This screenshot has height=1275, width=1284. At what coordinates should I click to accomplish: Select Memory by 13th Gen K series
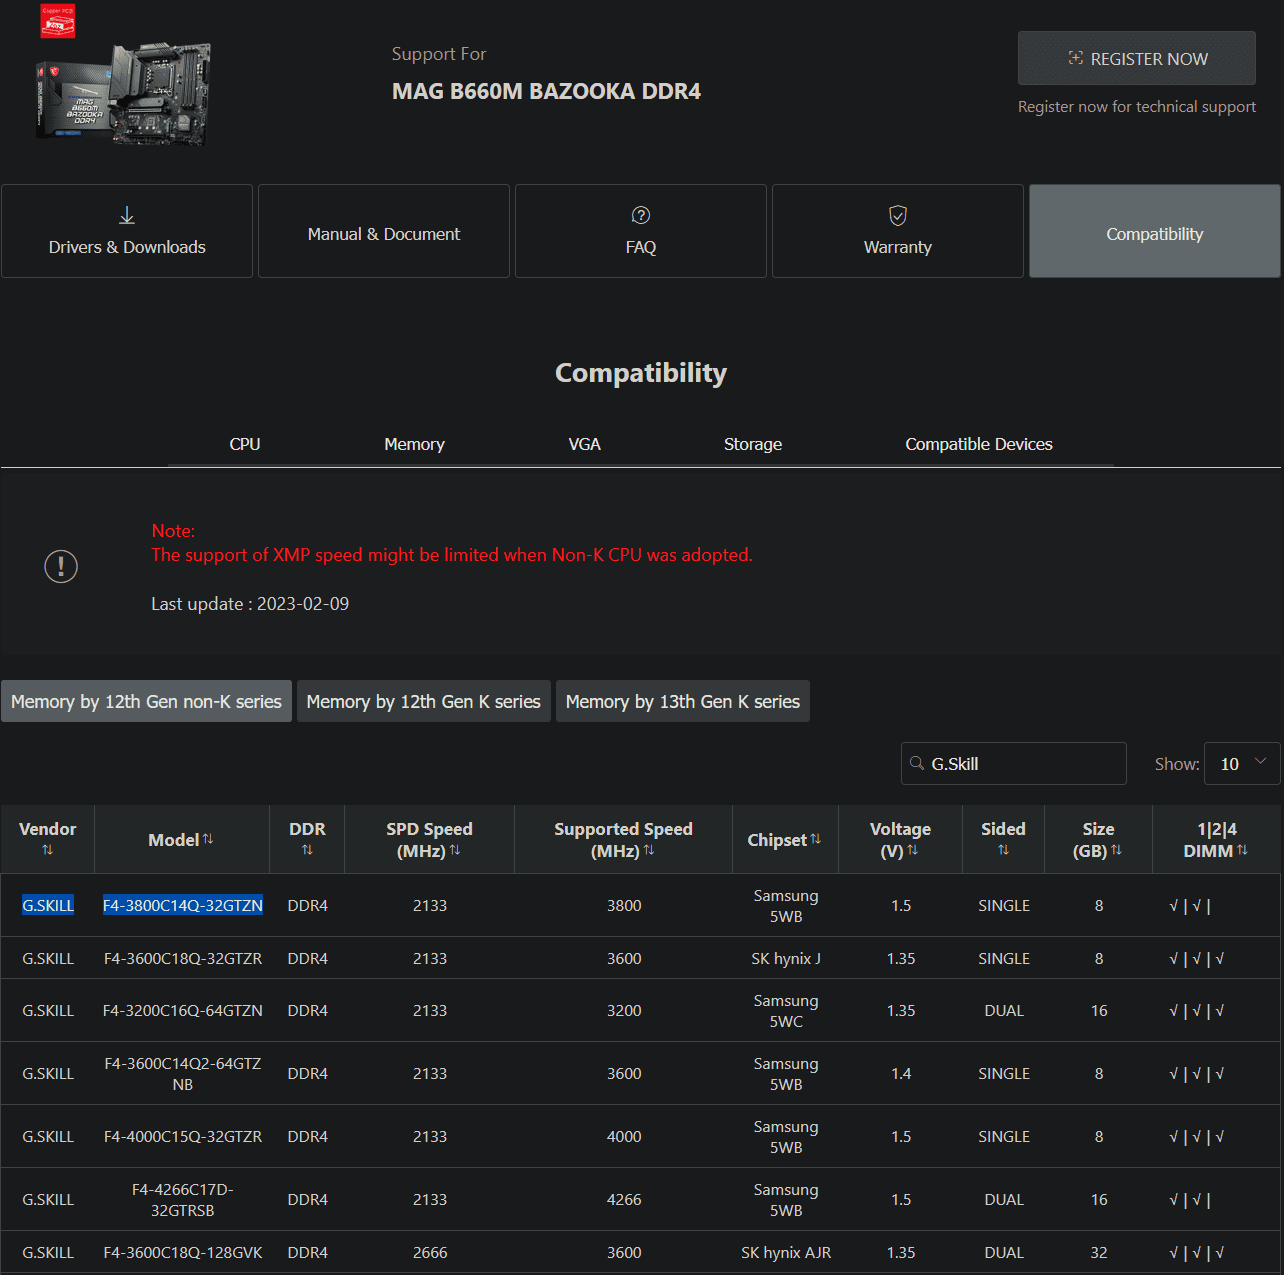pos(683,701)
